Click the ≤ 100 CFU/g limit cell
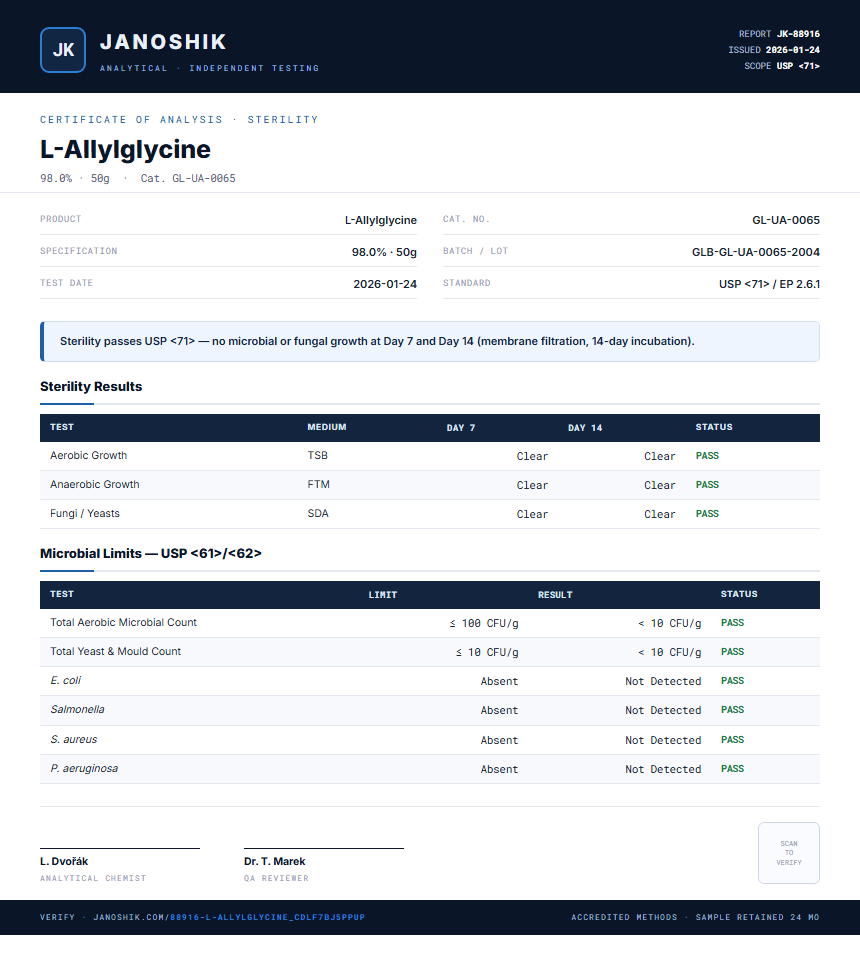This screenshot has height=963, width=860. (484, 623)
